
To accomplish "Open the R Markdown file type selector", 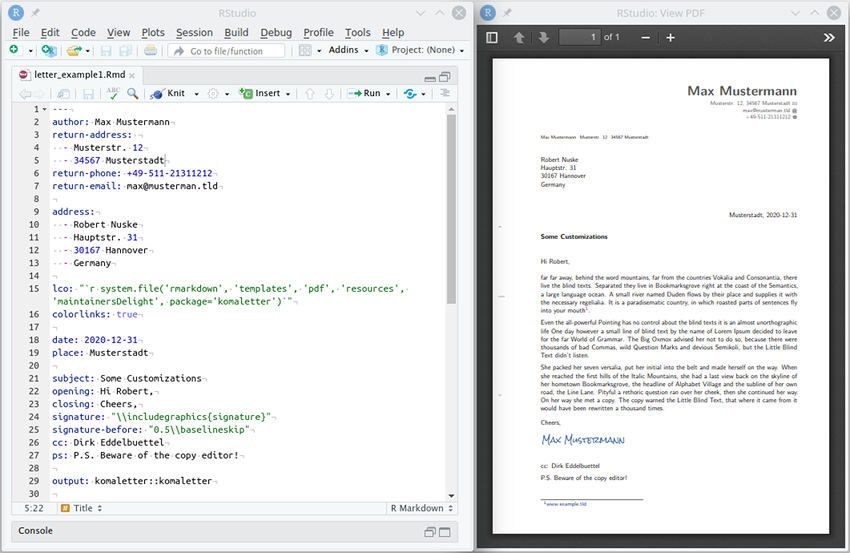I will (416, 508).
